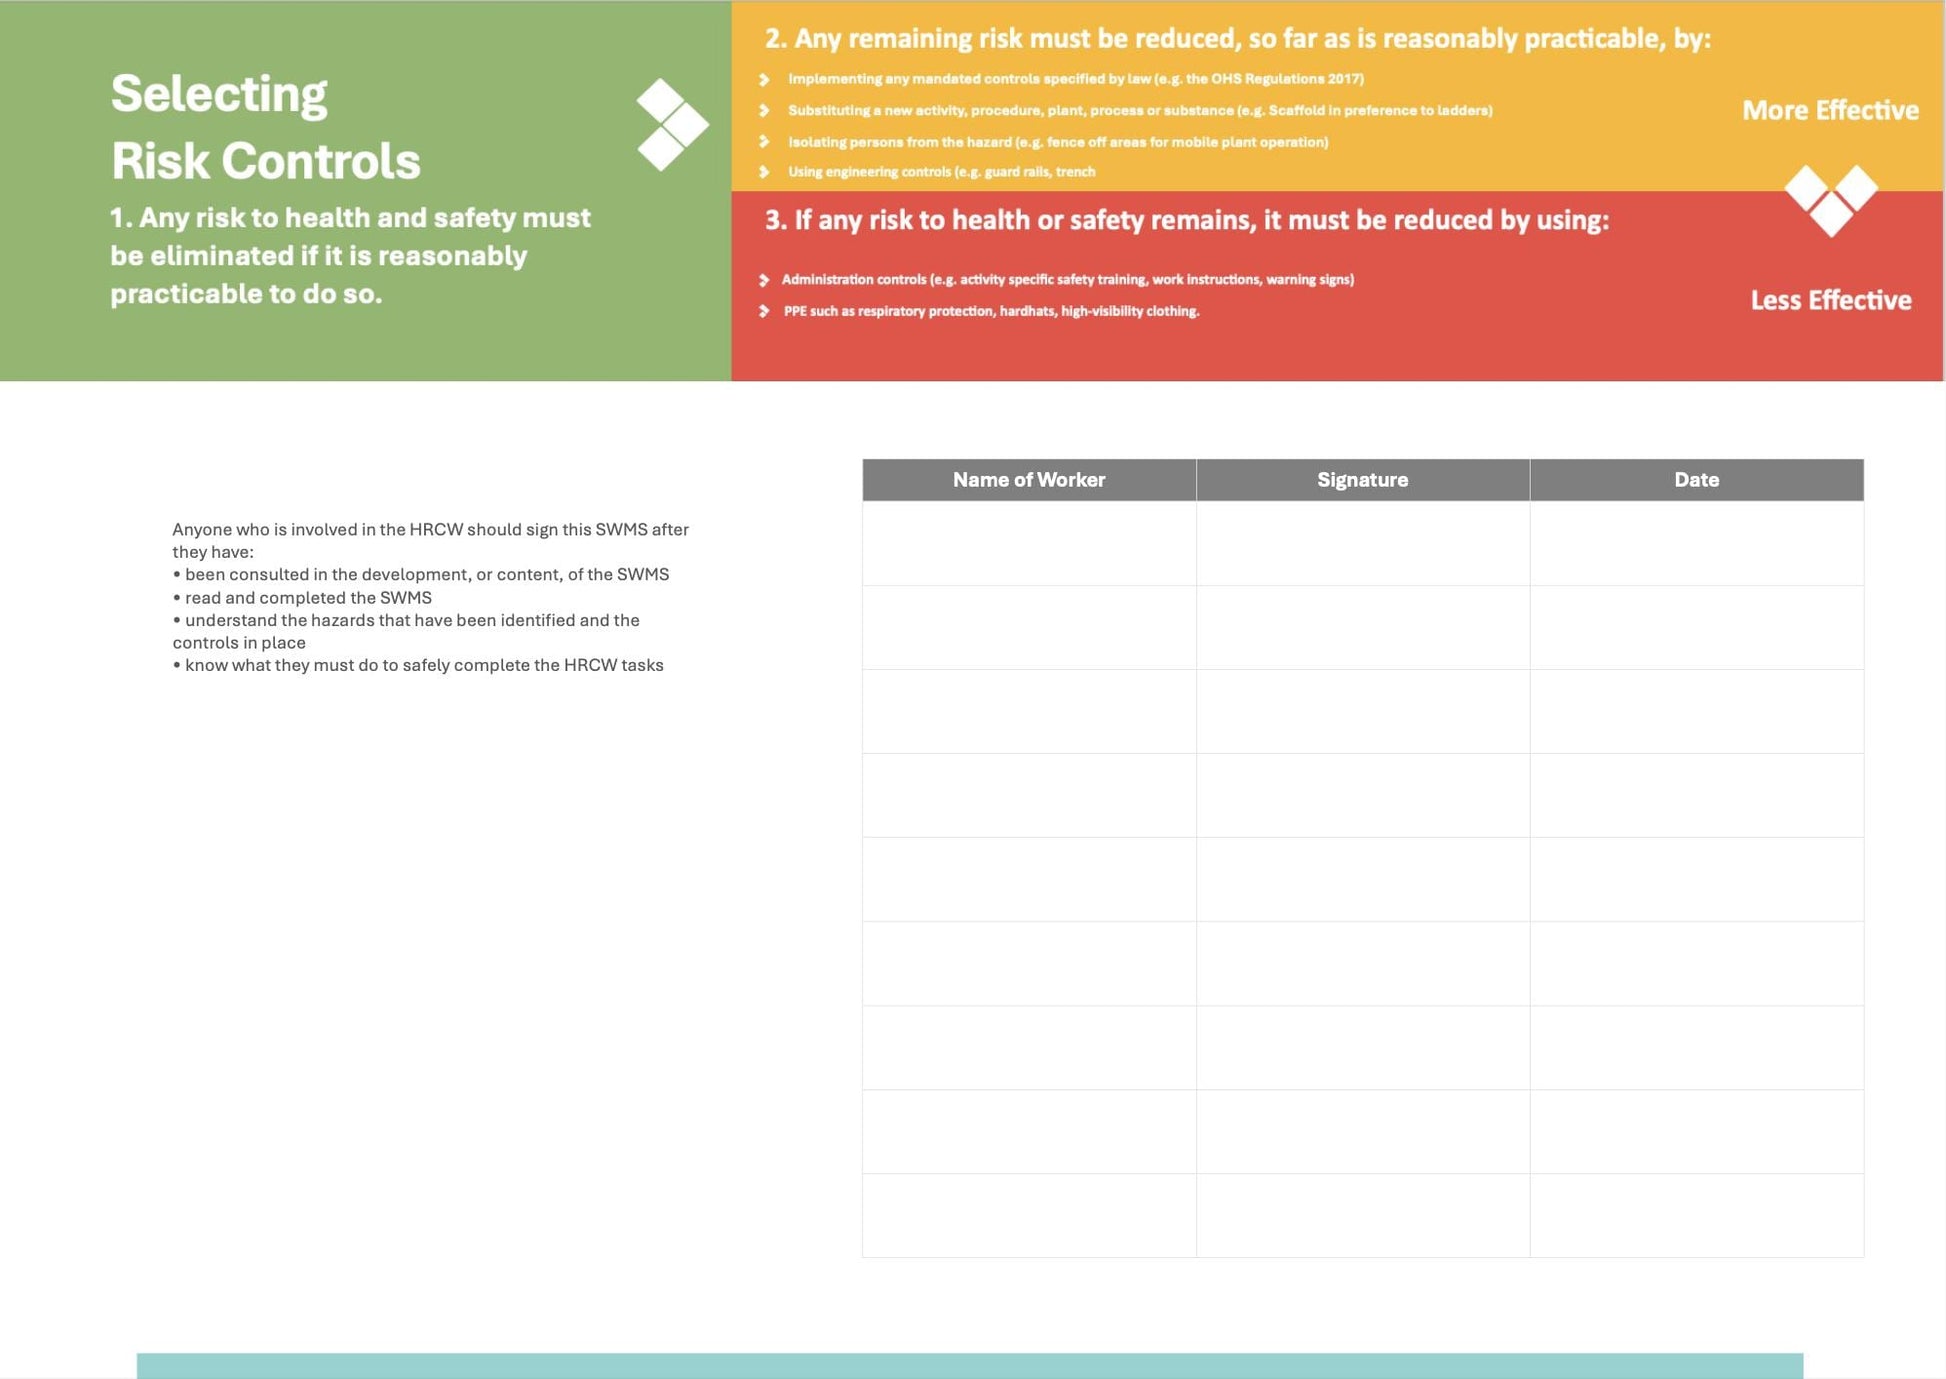Click the bullet 'Administration controls'
1946x1379 pixels.
tap(1068, 280)
